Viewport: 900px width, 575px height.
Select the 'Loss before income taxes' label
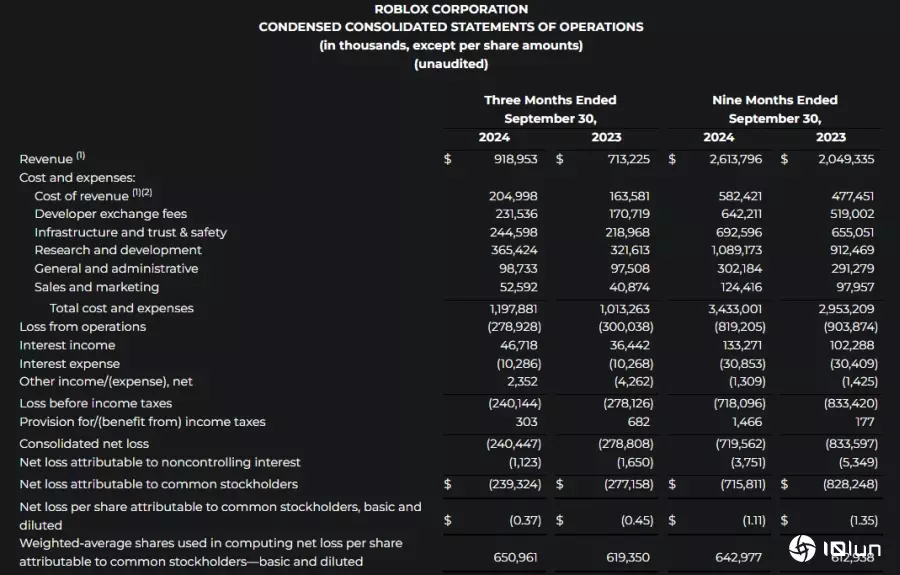pos(96,403)
